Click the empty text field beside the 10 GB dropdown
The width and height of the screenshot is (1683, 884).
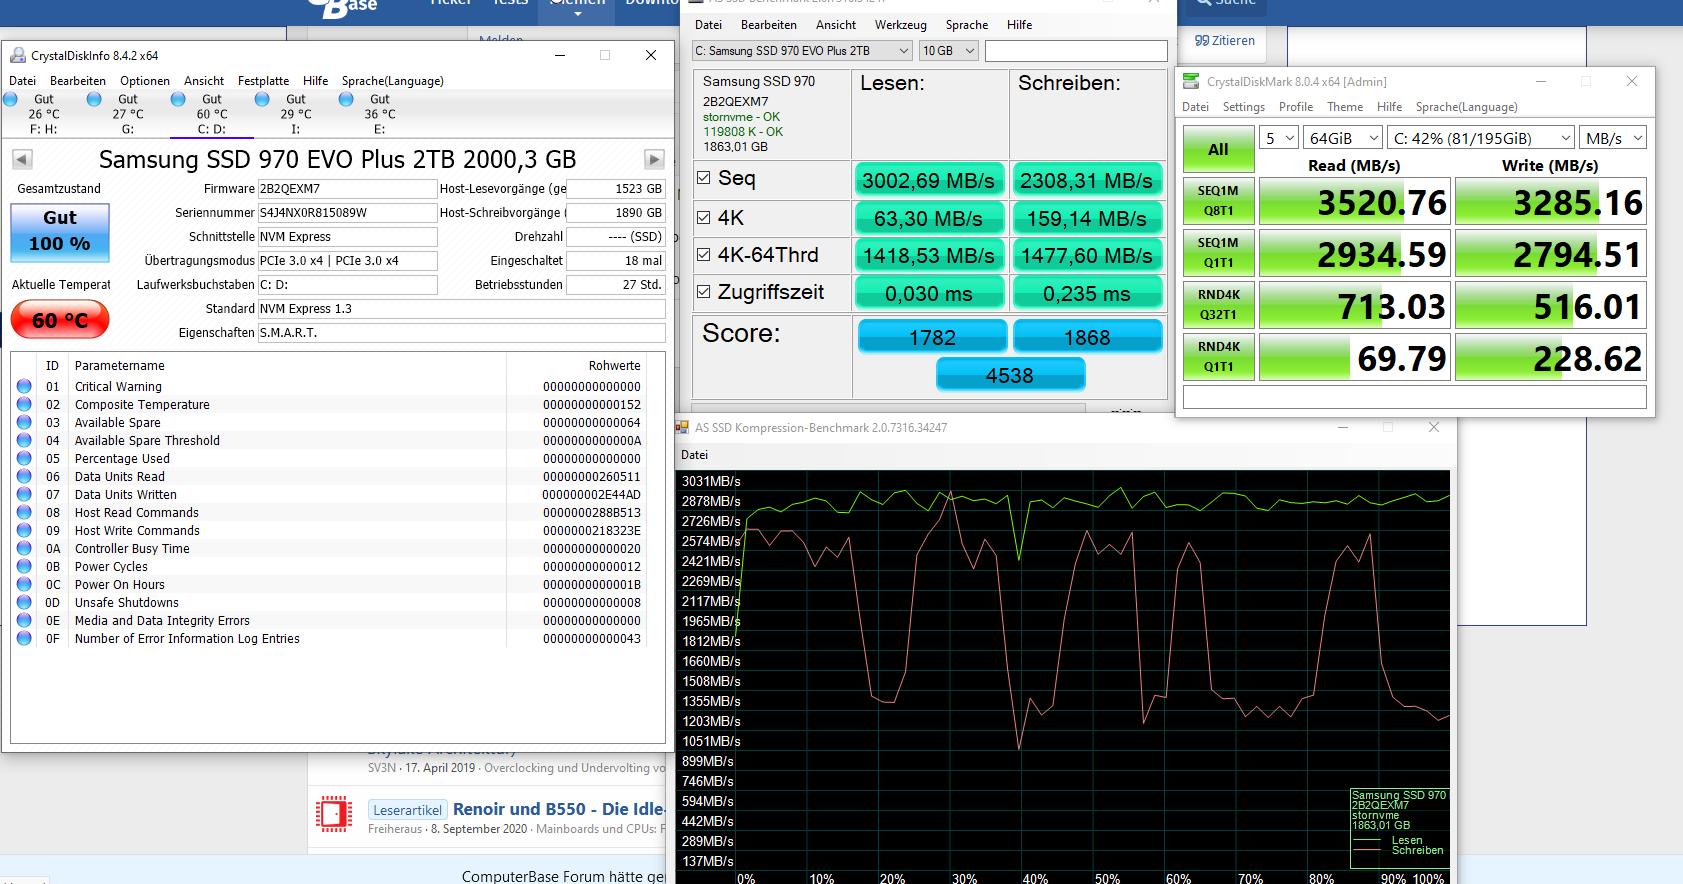(1076, 51)
